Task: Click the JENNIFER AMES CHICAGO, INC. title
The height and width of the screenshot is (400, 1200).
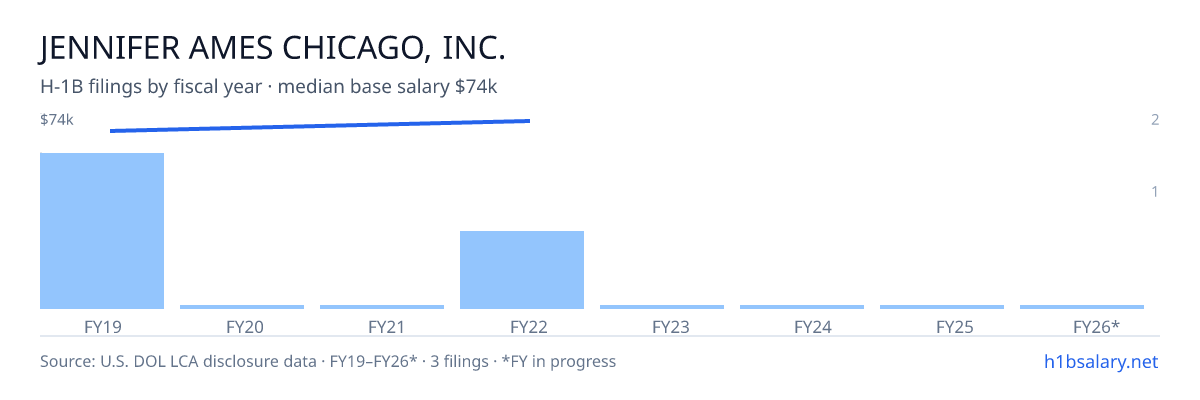Action: (273, 49)
